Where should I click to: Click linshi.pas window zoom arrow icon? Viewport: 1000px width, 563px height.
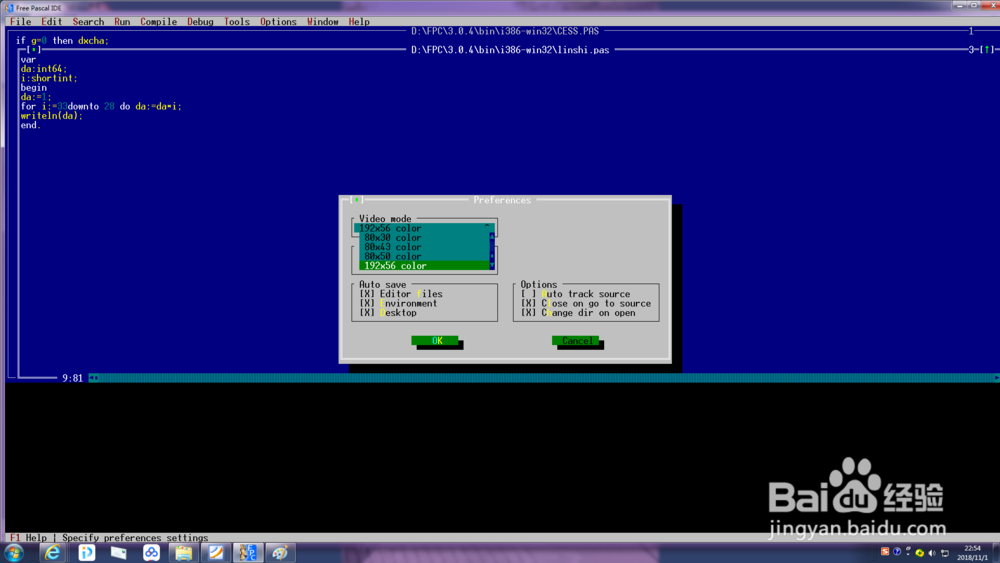coord(987,49)
